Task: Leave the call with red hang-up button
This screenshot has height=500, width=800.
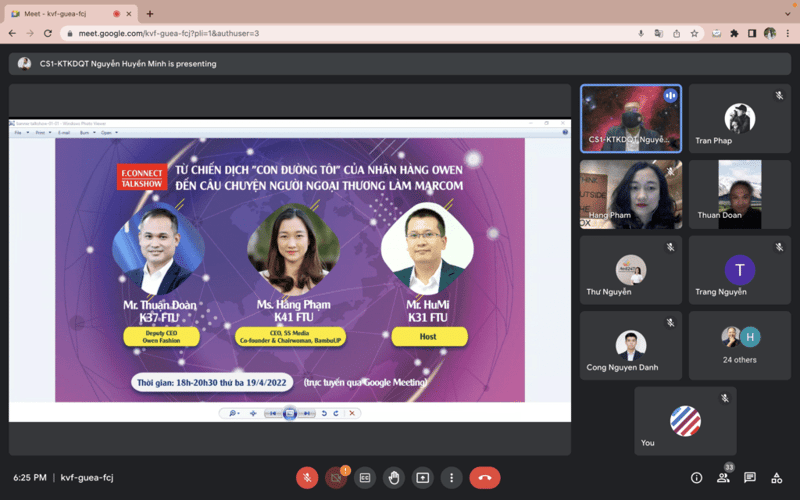Action: tap(485, 478)
